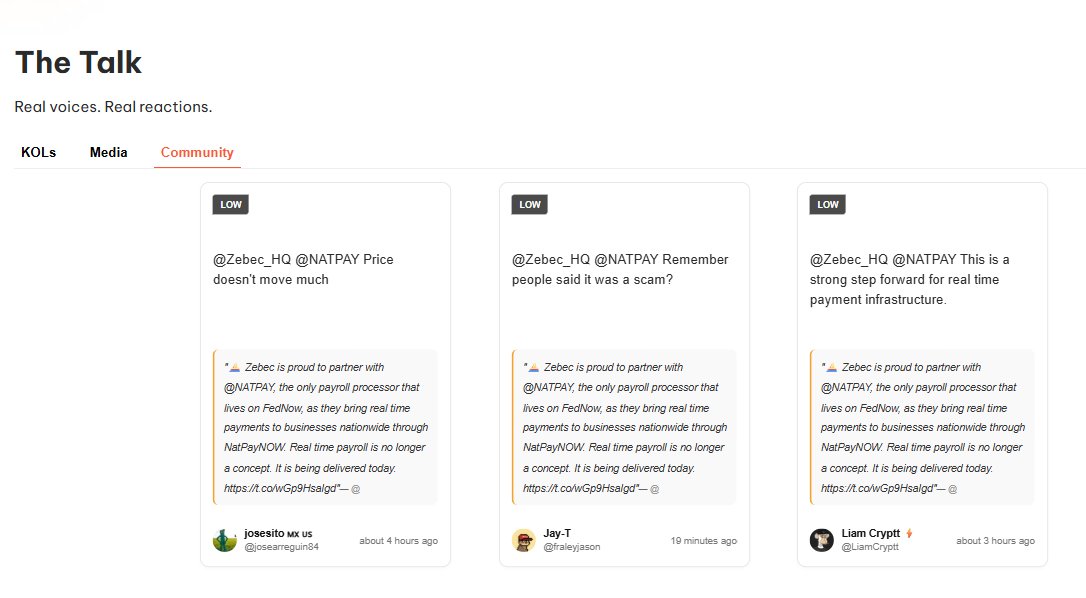Switch to the KOLs tab
This screenshot has width=1086, height=598.
(x=38, y=153)
